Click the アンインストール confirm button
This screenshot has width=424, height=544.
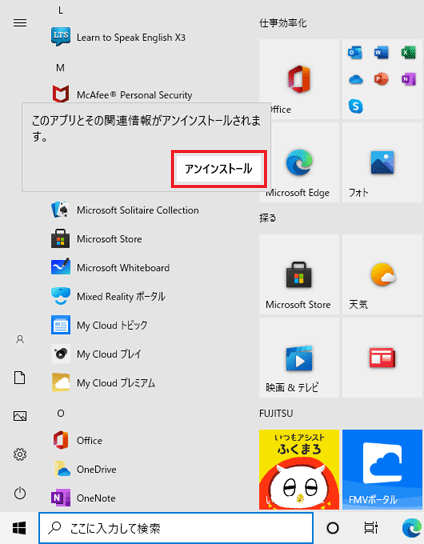[219, 169]
